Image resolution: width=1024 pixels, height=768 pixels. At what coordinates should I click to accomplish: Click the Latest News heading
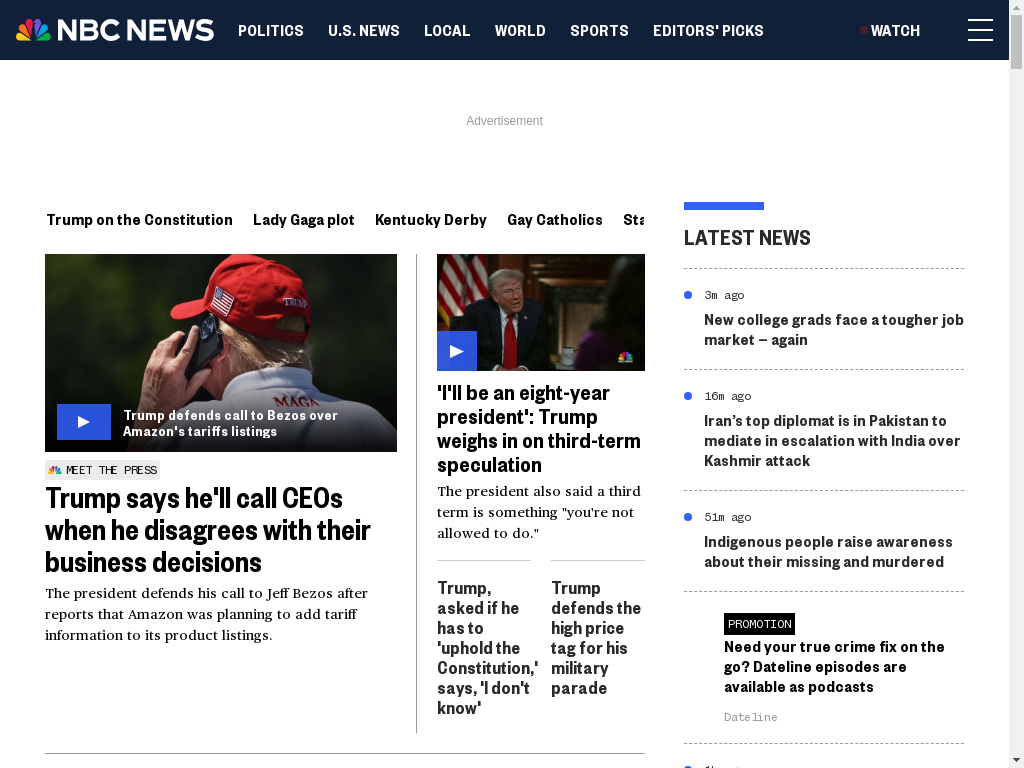pos(747,238)
